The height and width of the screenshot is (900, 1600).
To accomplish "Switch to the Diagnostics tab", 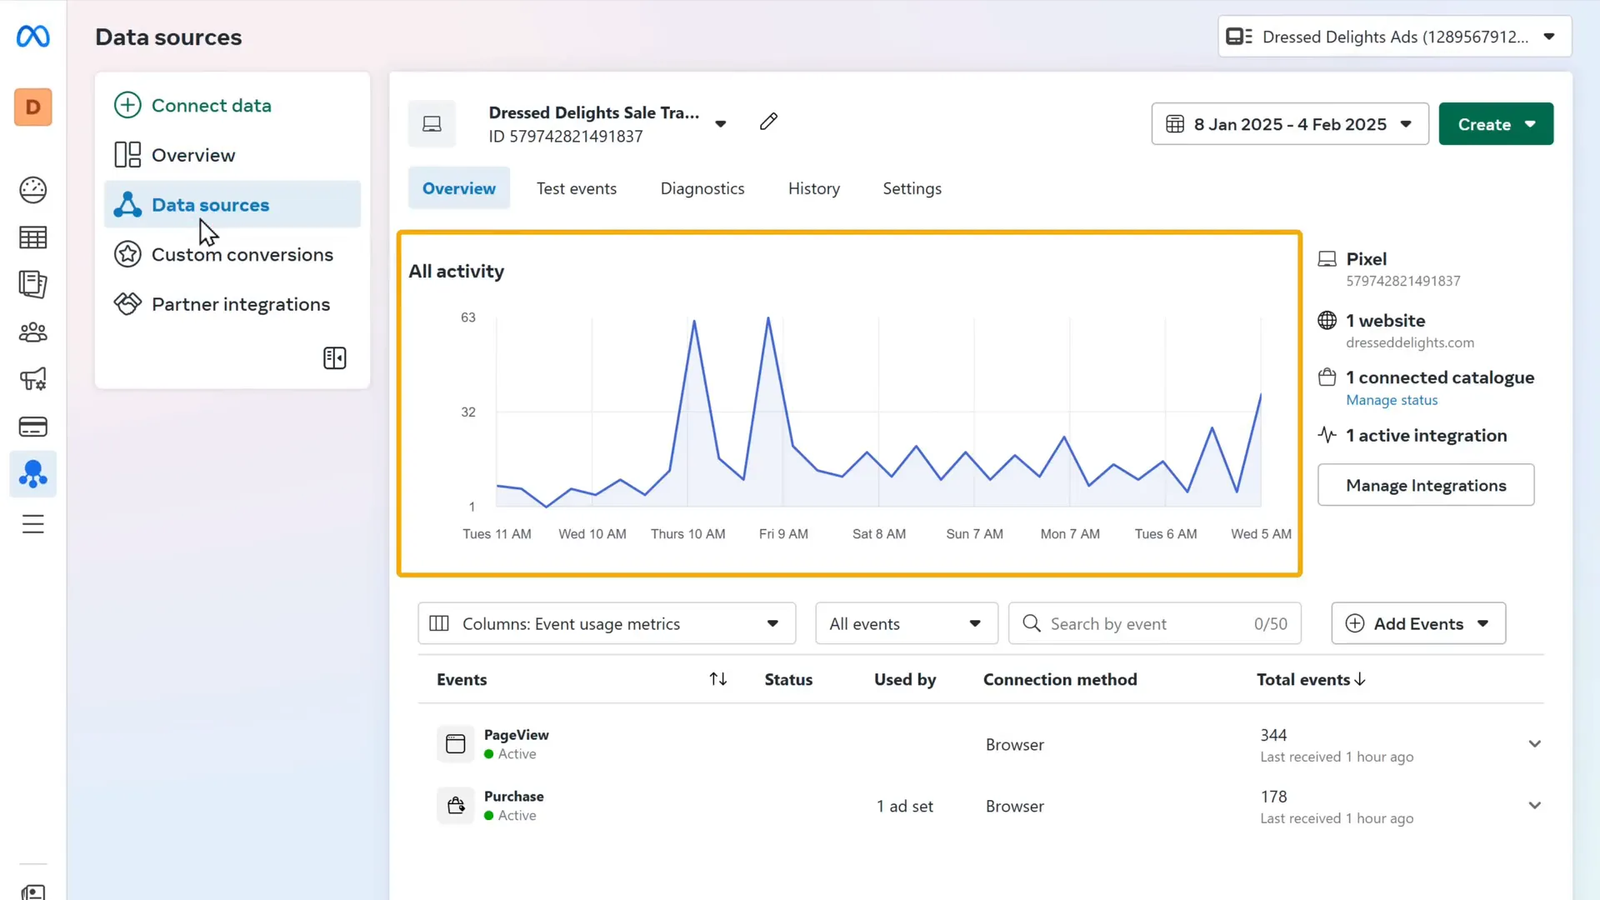I will click(702, 188).
